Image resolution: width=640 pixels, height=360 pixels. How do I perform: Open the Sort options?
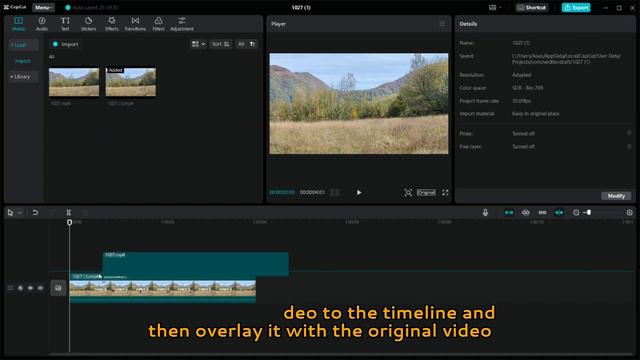point(221,44)
